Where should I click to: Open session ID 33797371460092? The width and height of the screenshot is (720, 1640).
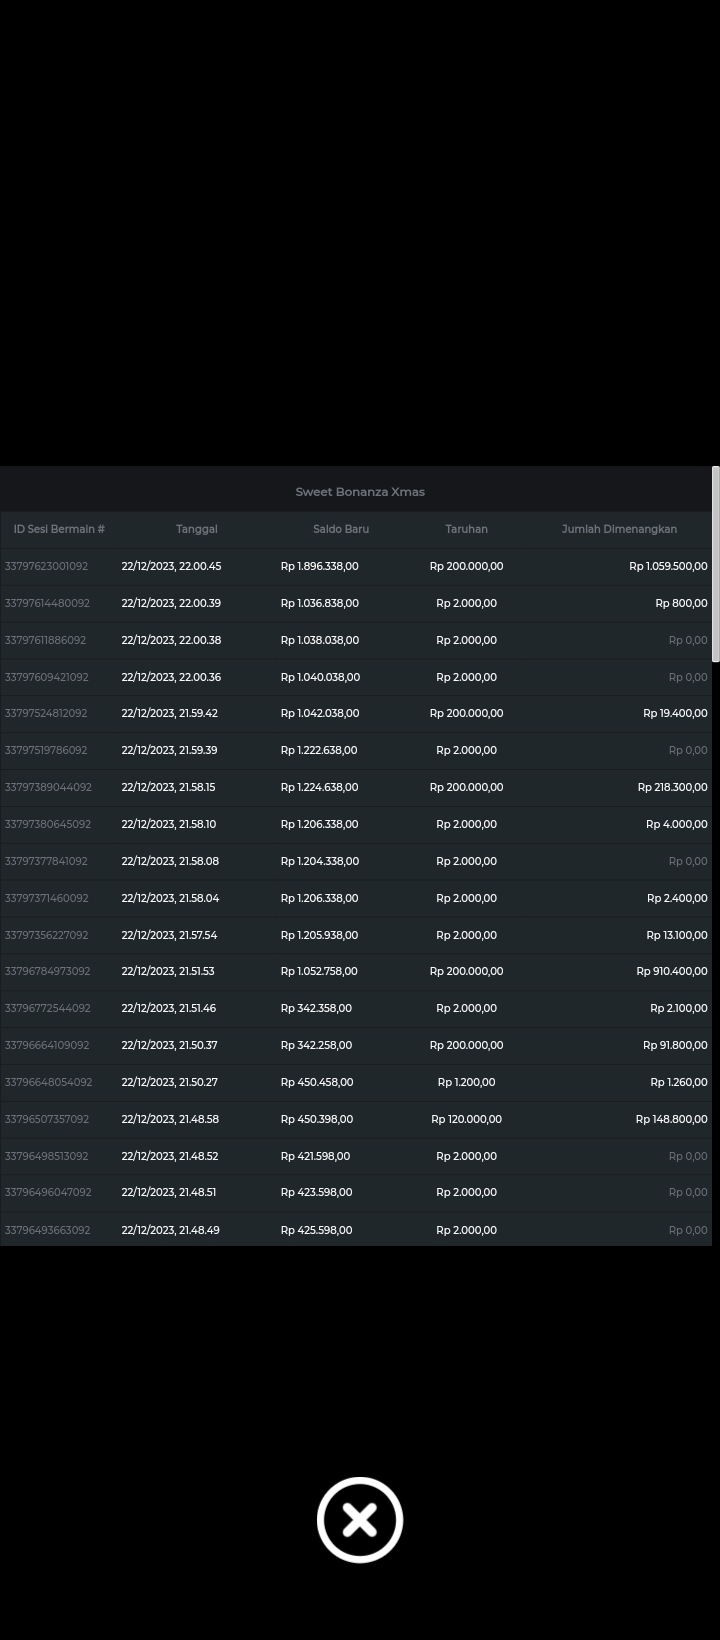click(46, 898)
